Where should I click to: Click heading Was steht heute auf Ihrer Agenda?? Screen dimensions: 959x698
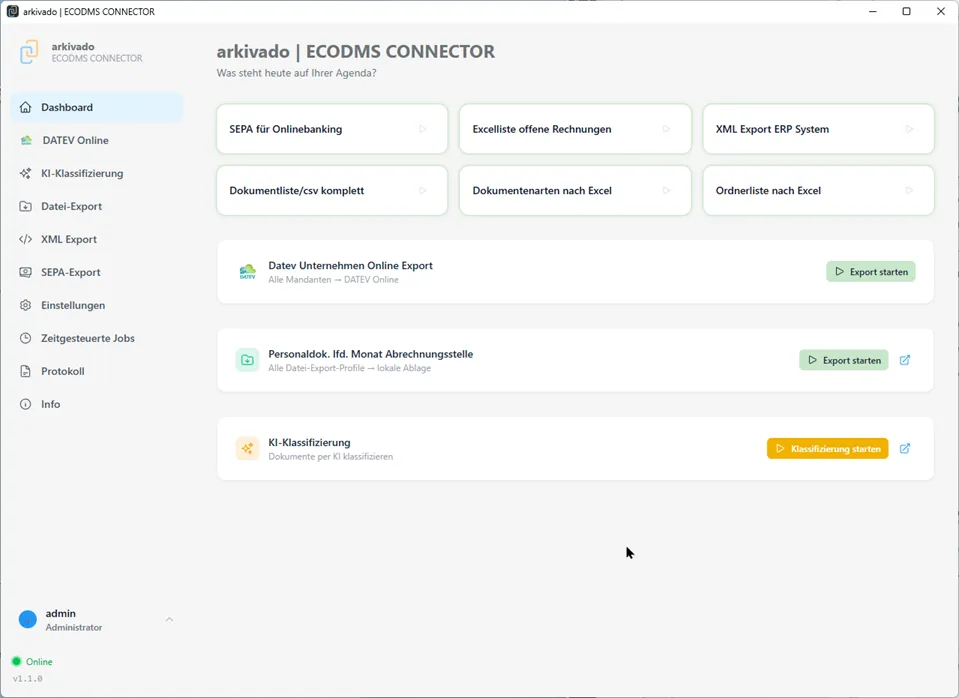point(297,73)
